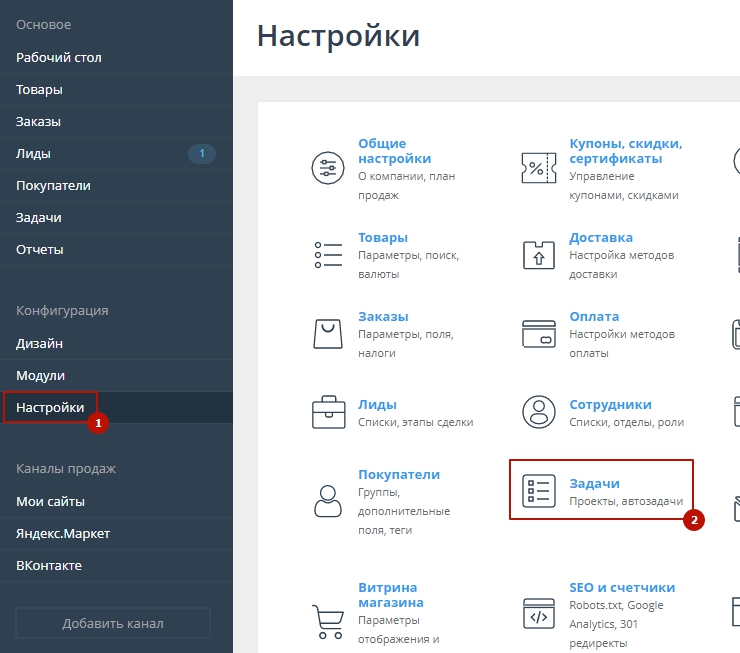Screen dimensions: 740x653
Task: Click the Оплата credit card icon
Action: 538,333
